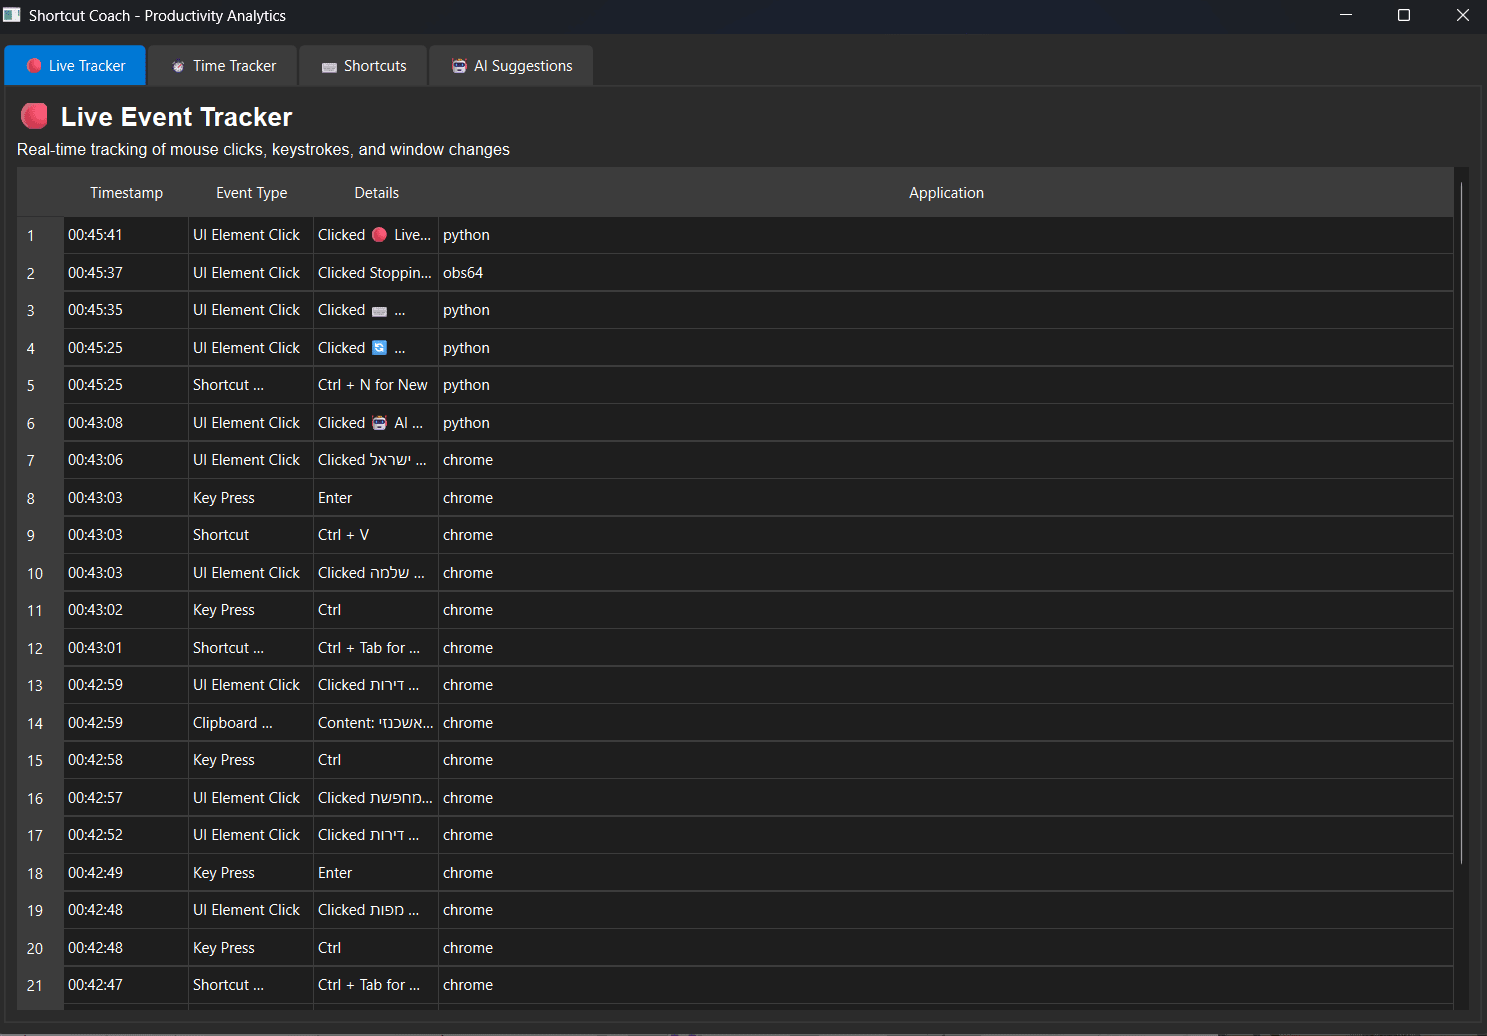Click the Details column header
The width and height of the screenshot is (1487, 1036).
coord(376,193)
